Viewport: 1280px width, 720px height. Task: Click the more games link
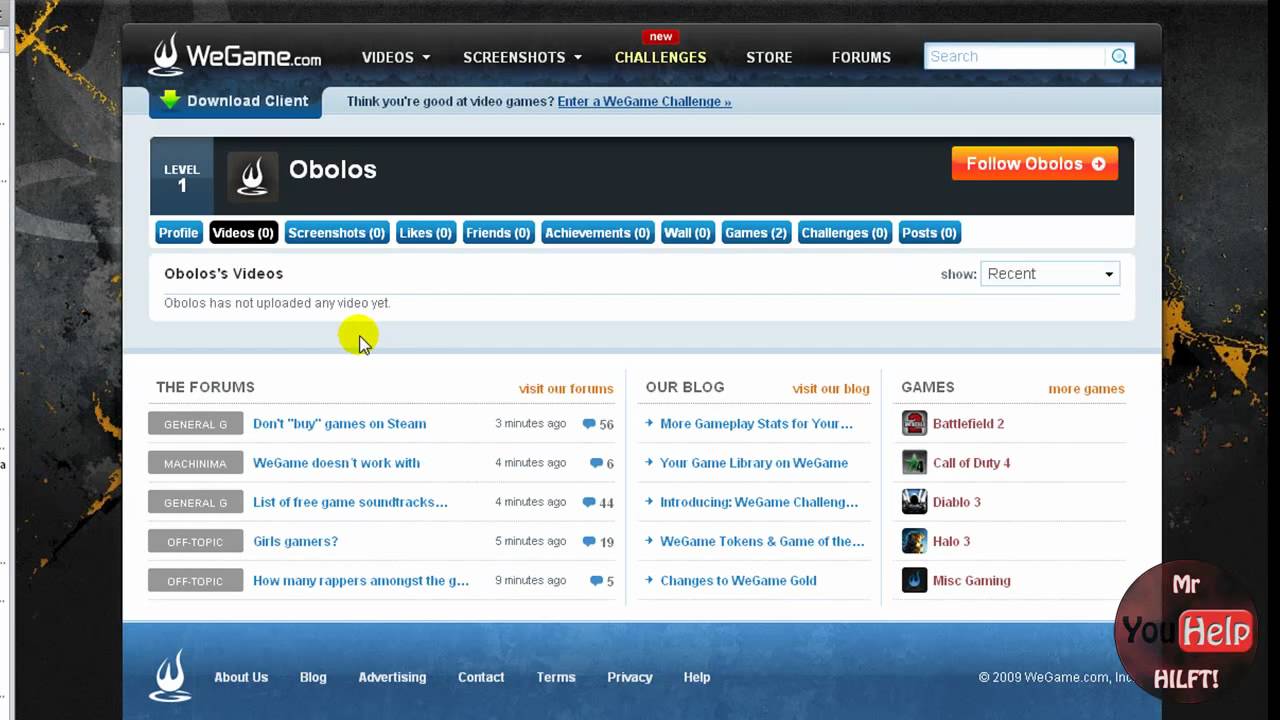click(1086, 389)
